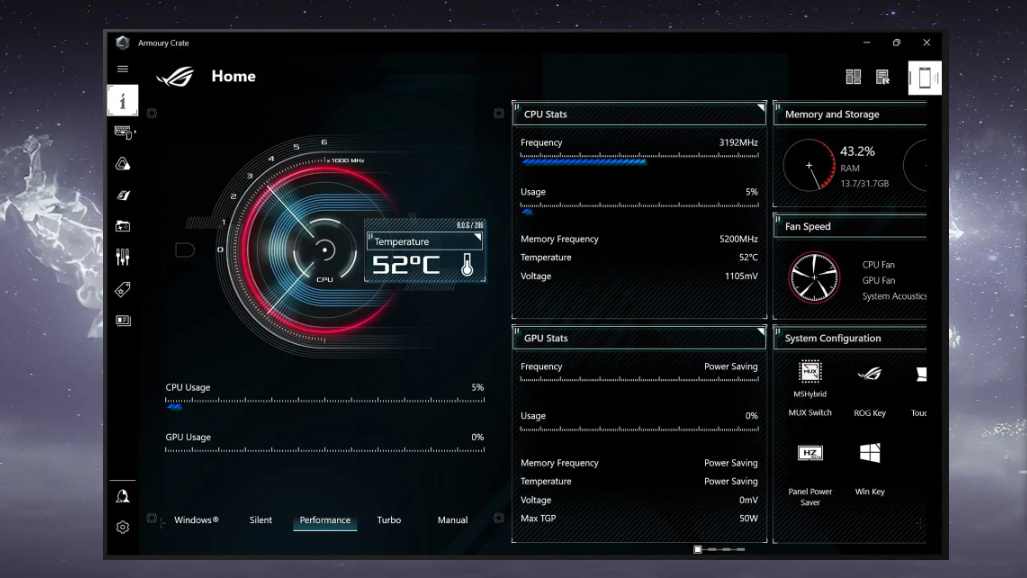Screen dimensions: 1027x578
Task: Click the fan speed spinning fan icon
Action: click(813, 277)
